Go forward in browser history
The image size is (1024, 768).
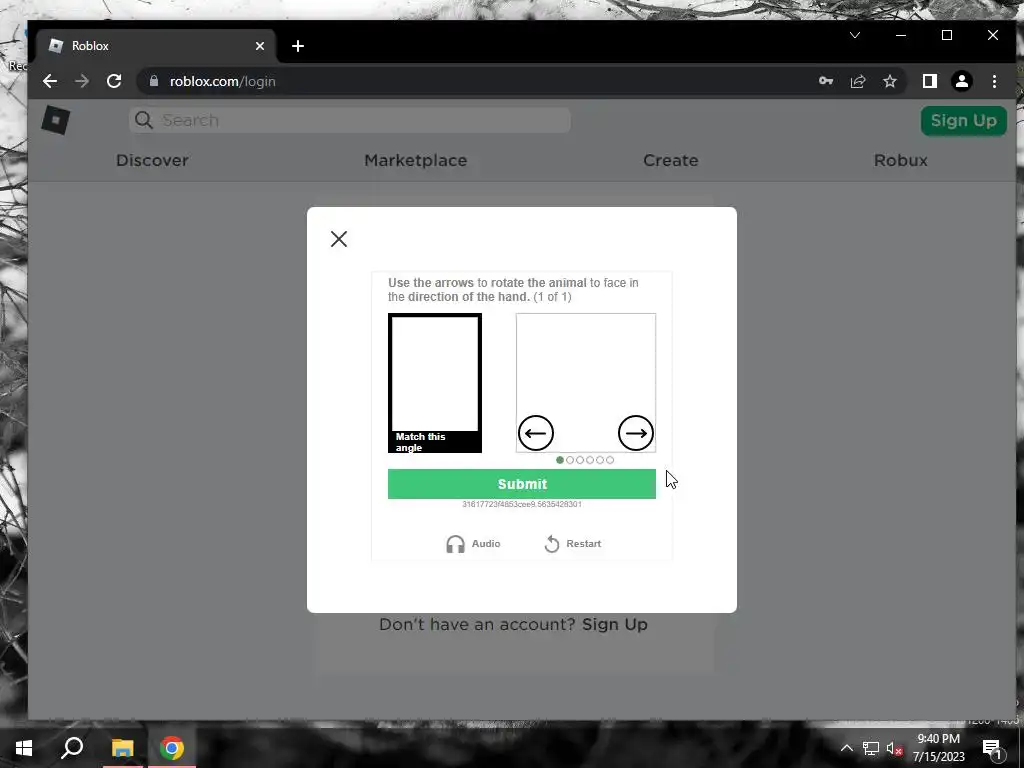click(82, 81)
